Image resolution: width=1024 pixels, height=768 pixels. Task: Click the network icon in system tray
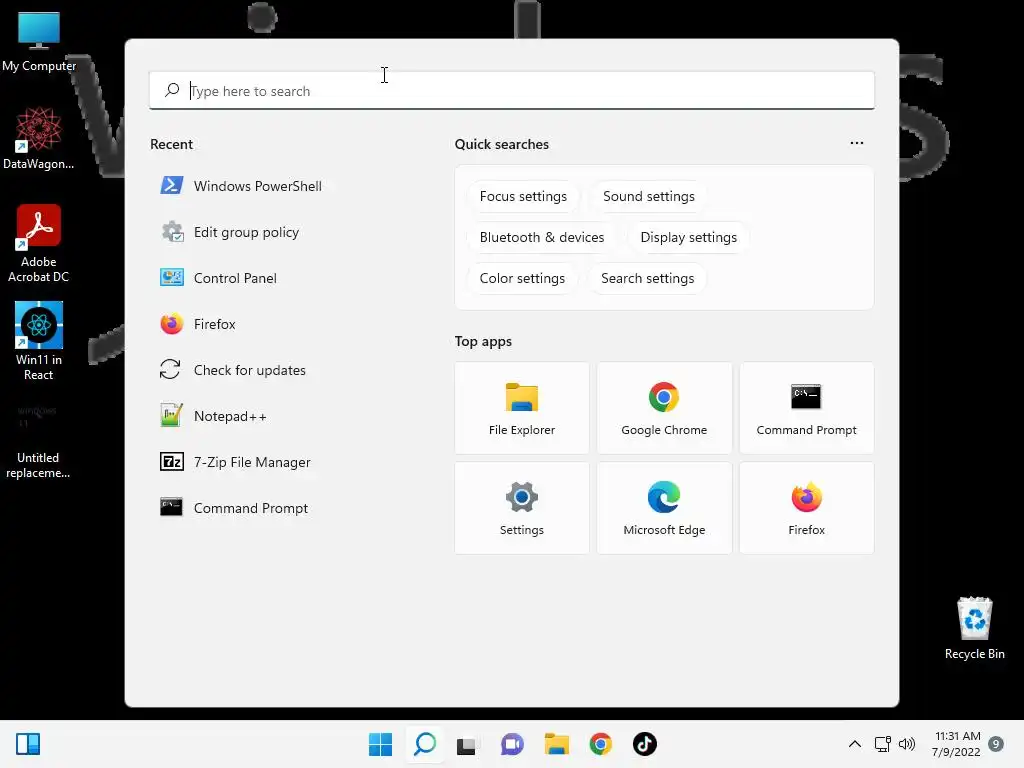pos(883,744)
